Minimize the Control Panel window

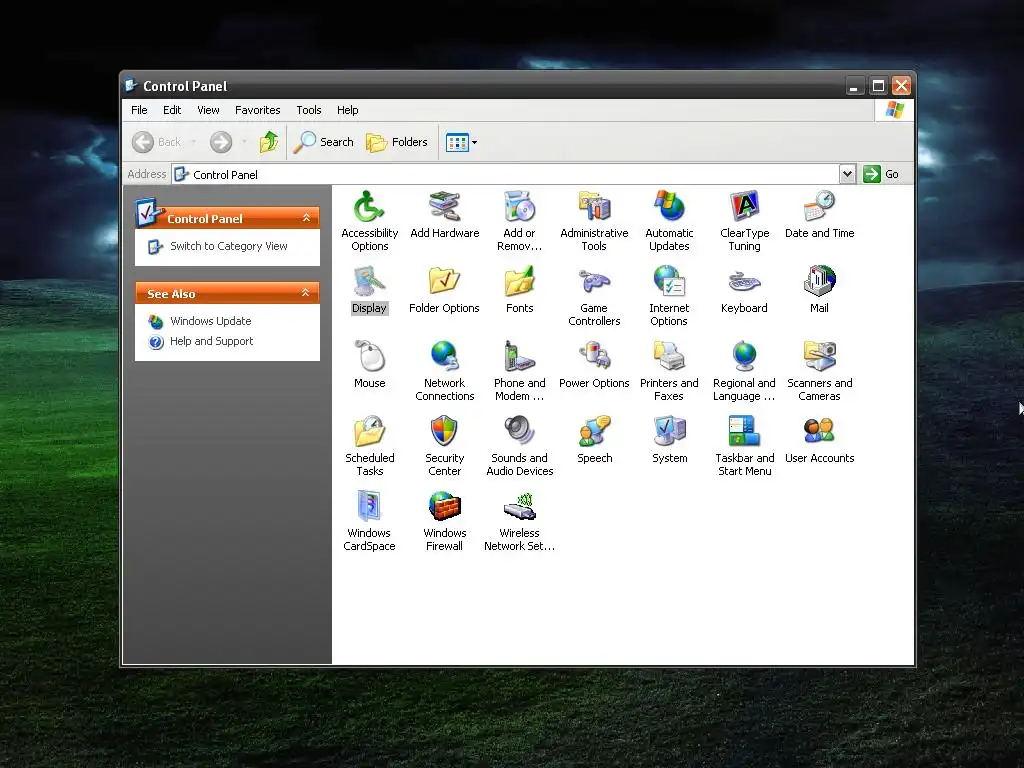(x=853, y=86)
